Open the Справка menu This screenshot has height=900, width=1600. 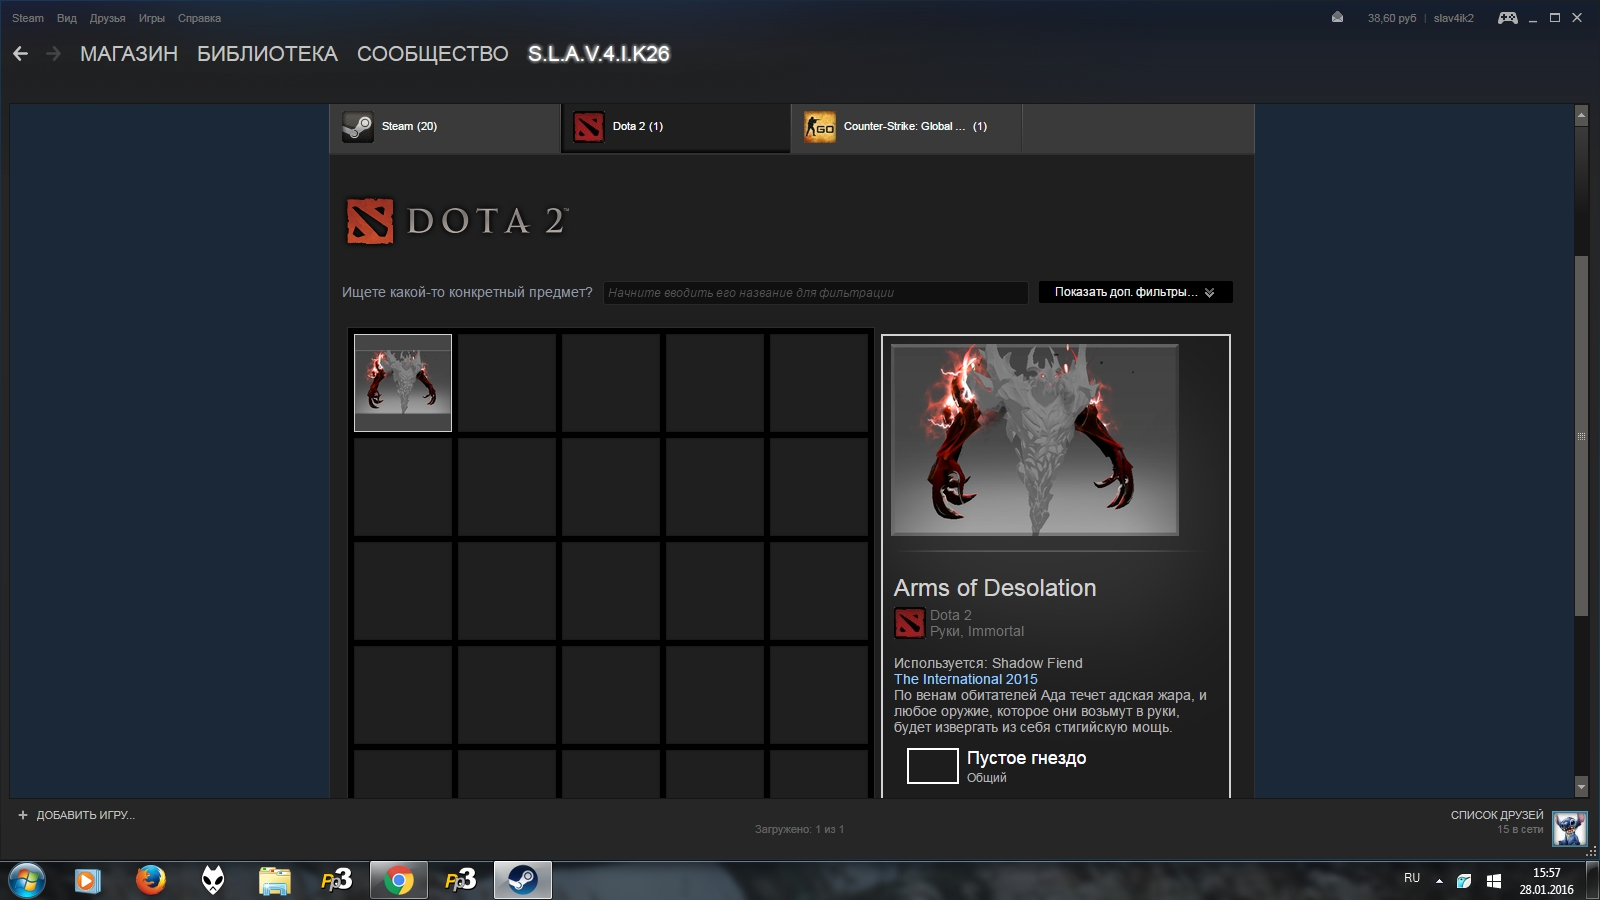(199, 18)
